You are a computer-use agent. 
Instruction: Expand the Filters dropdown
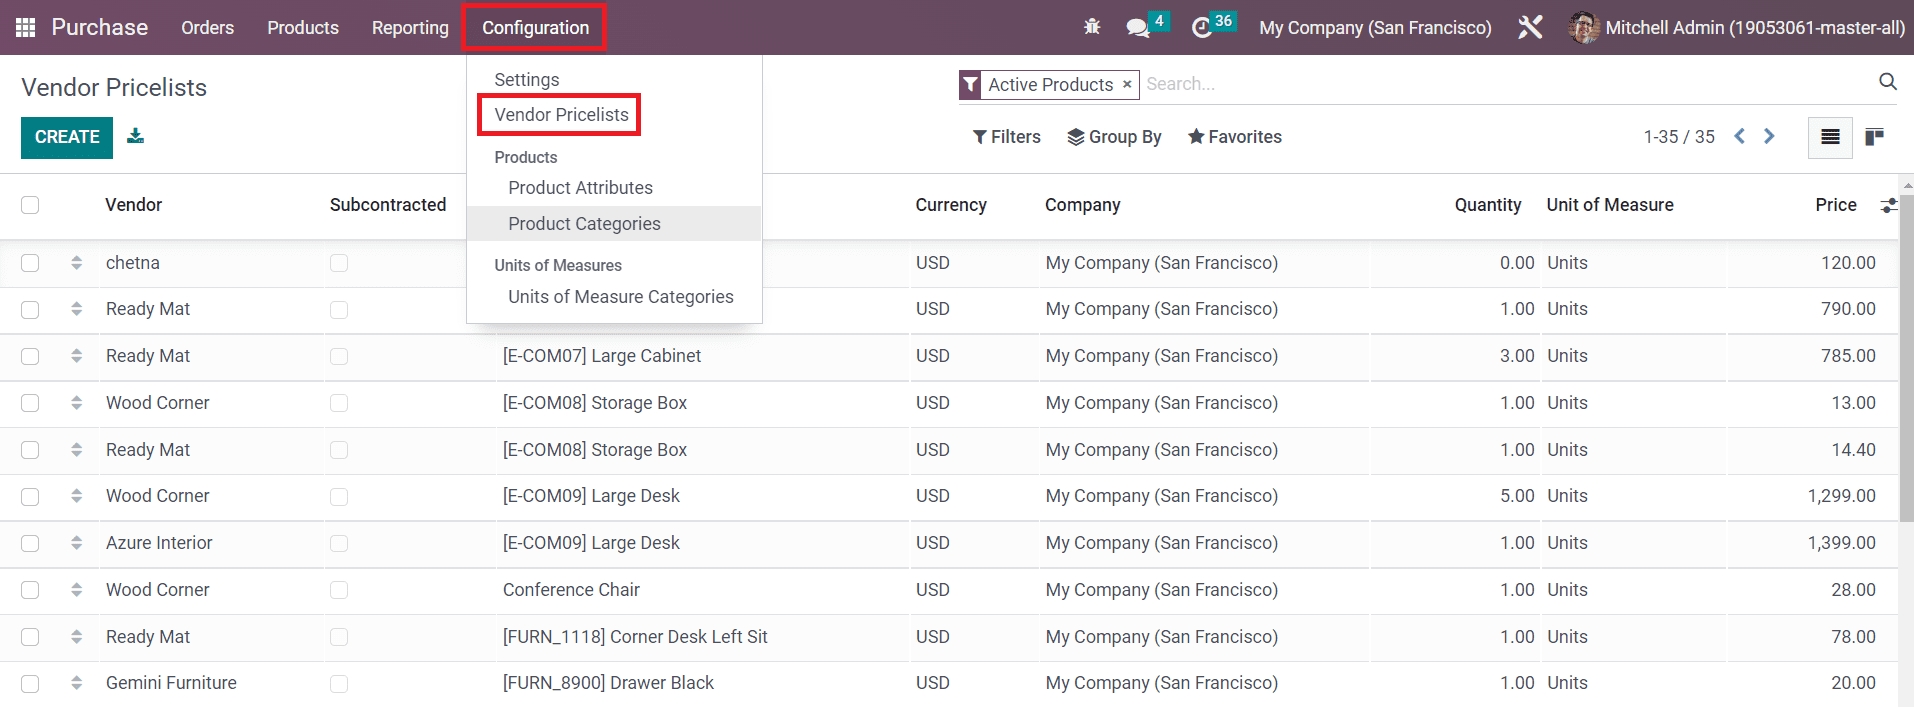click(1007, 137)
